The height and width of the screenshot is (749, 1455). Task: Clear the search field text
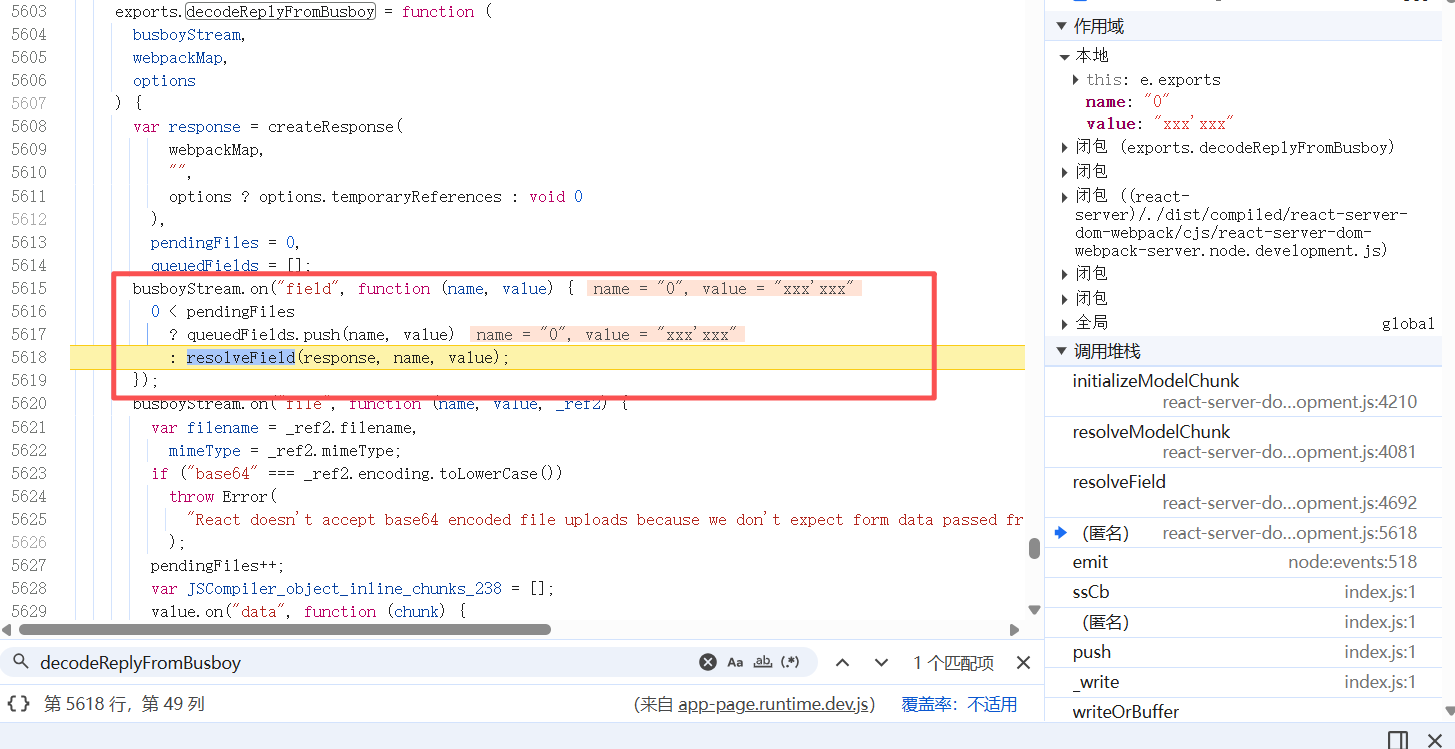coord(707,662)
